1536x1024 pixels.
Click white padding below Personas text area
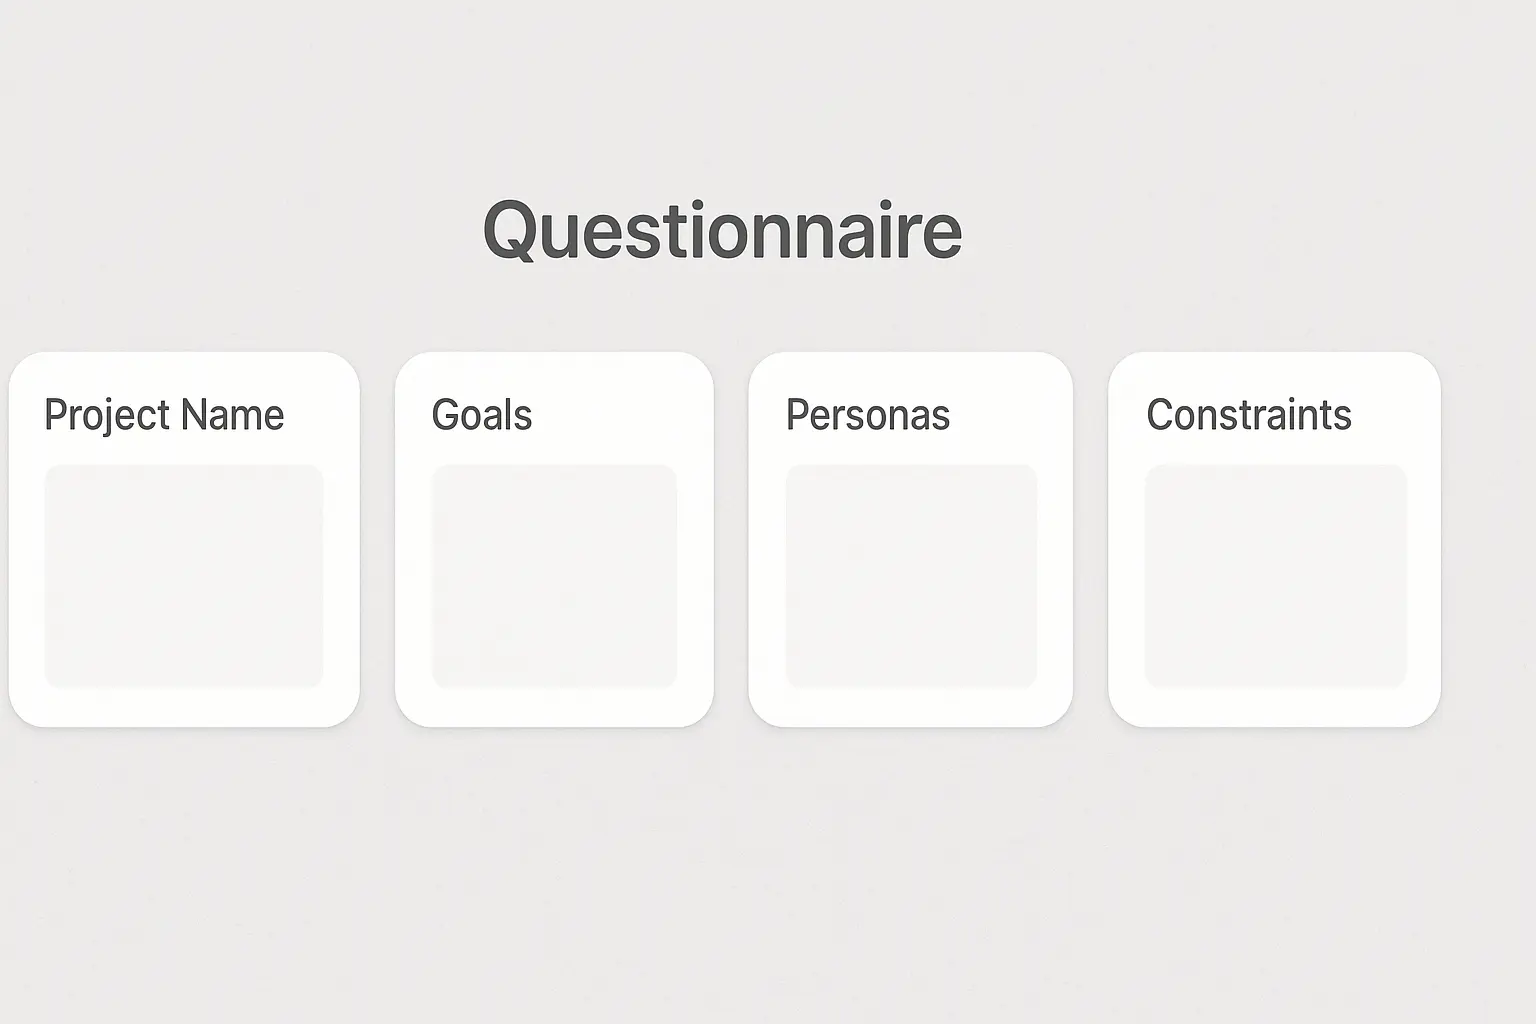coord(911,708)
